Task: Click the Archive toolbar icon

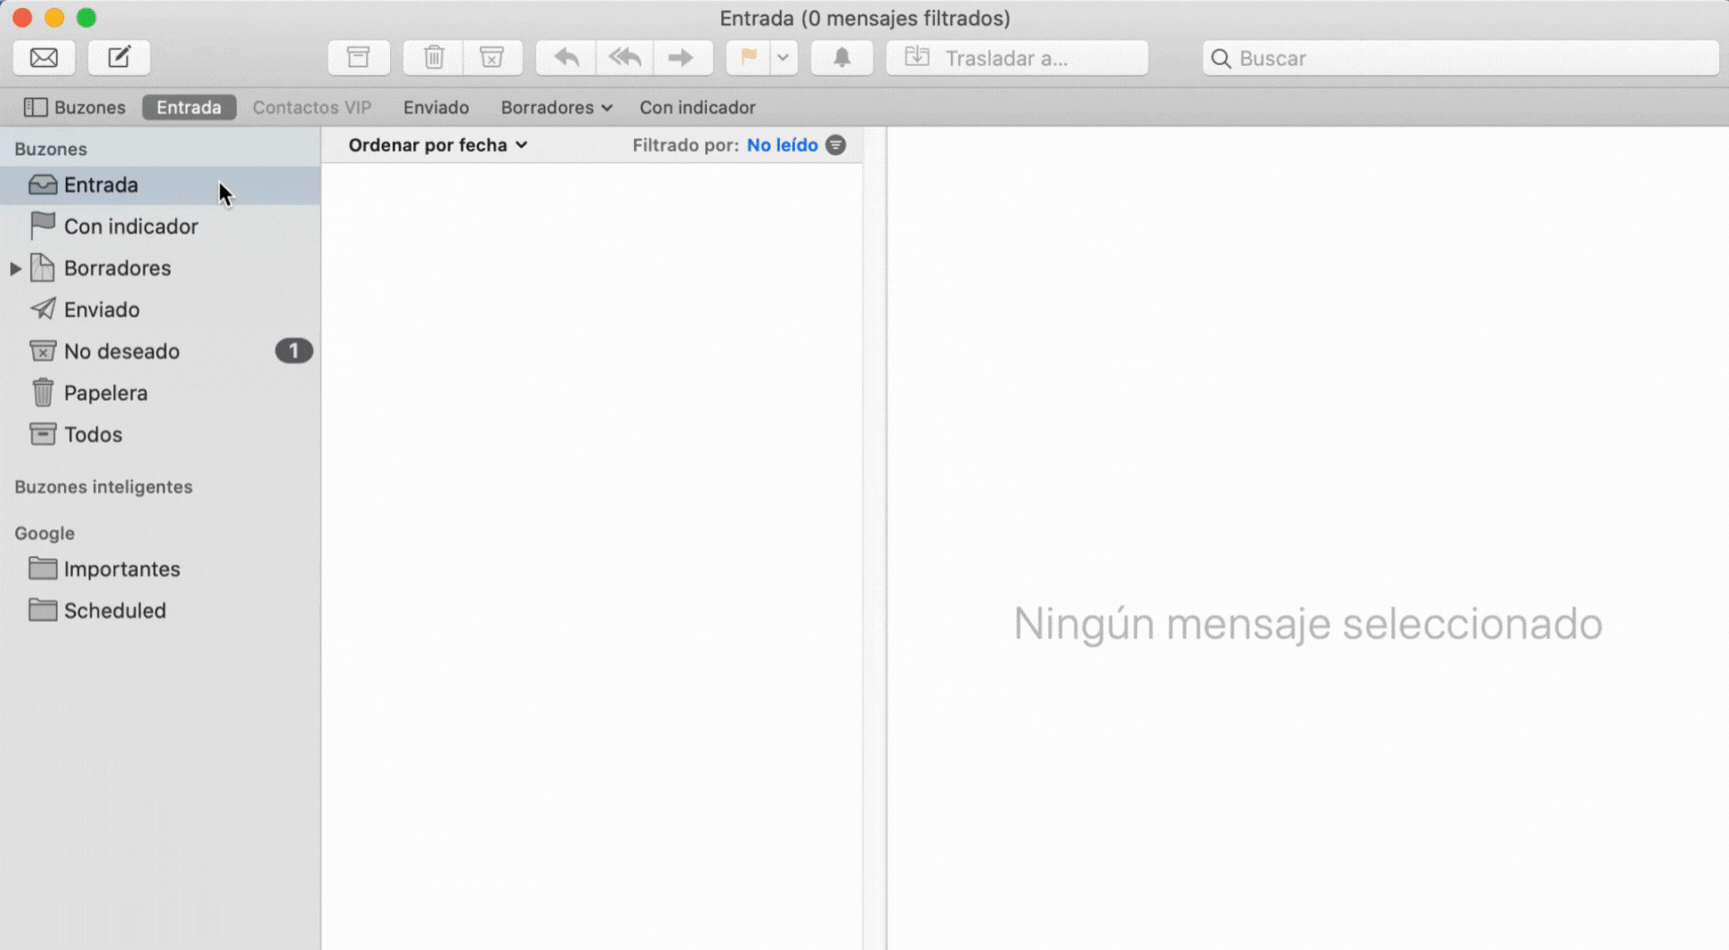Action: coord(358,58)
